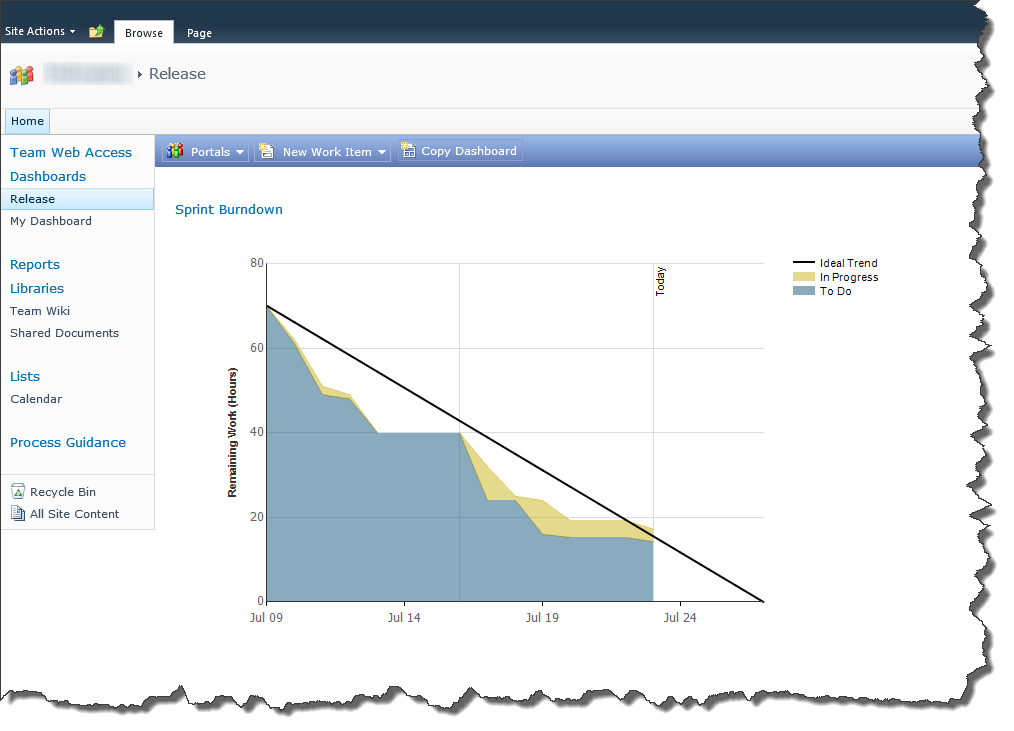Open Shared Documents library
This screenshot has width=1014, height=731.
tap(64, 333)
